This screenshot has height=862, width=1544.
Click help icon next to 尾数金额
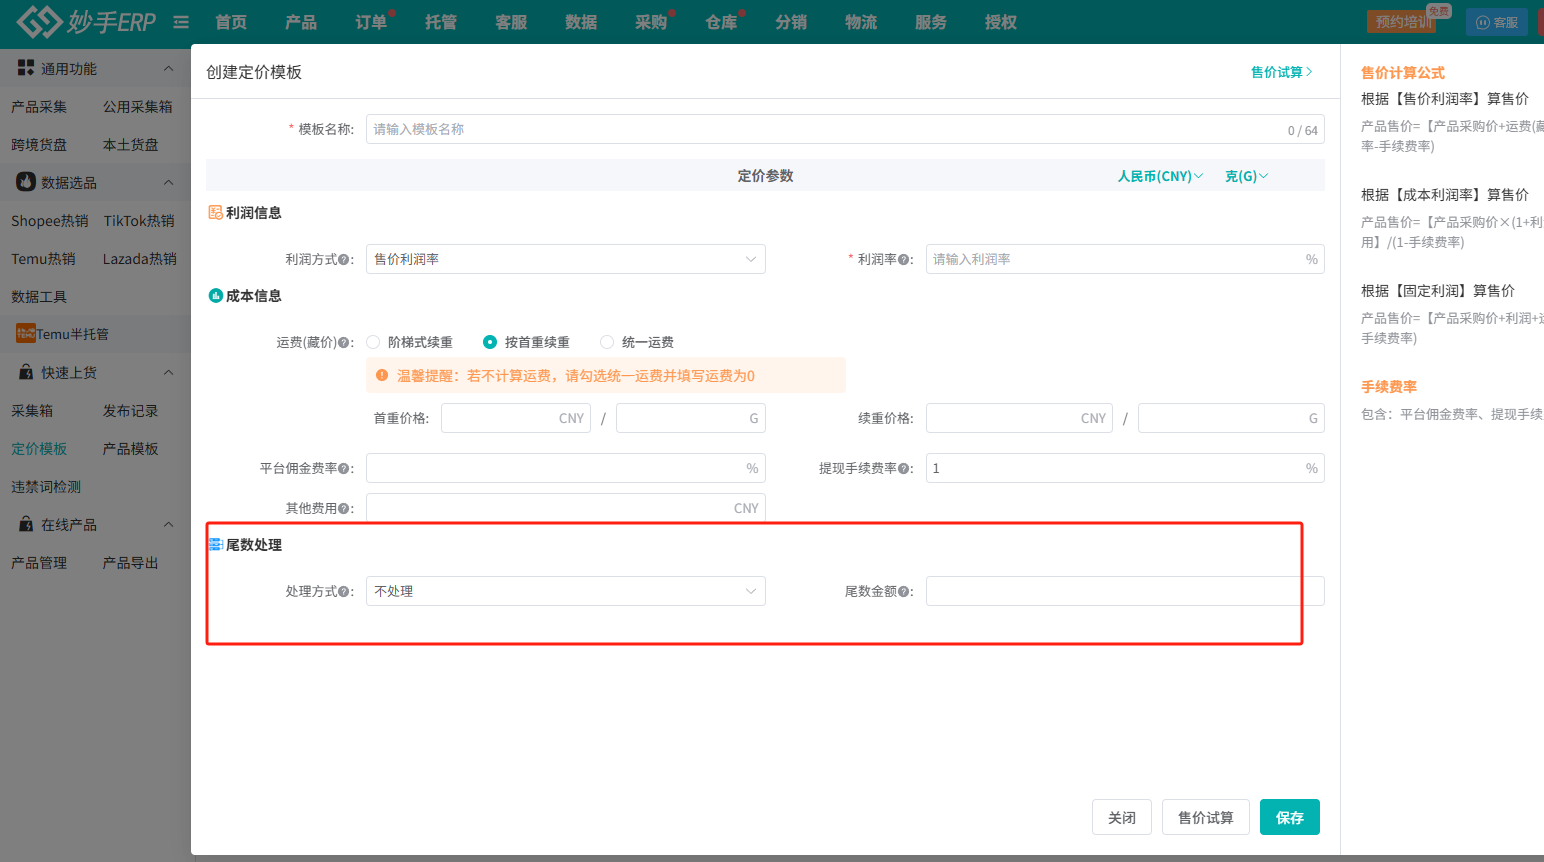tap(904, 592)
